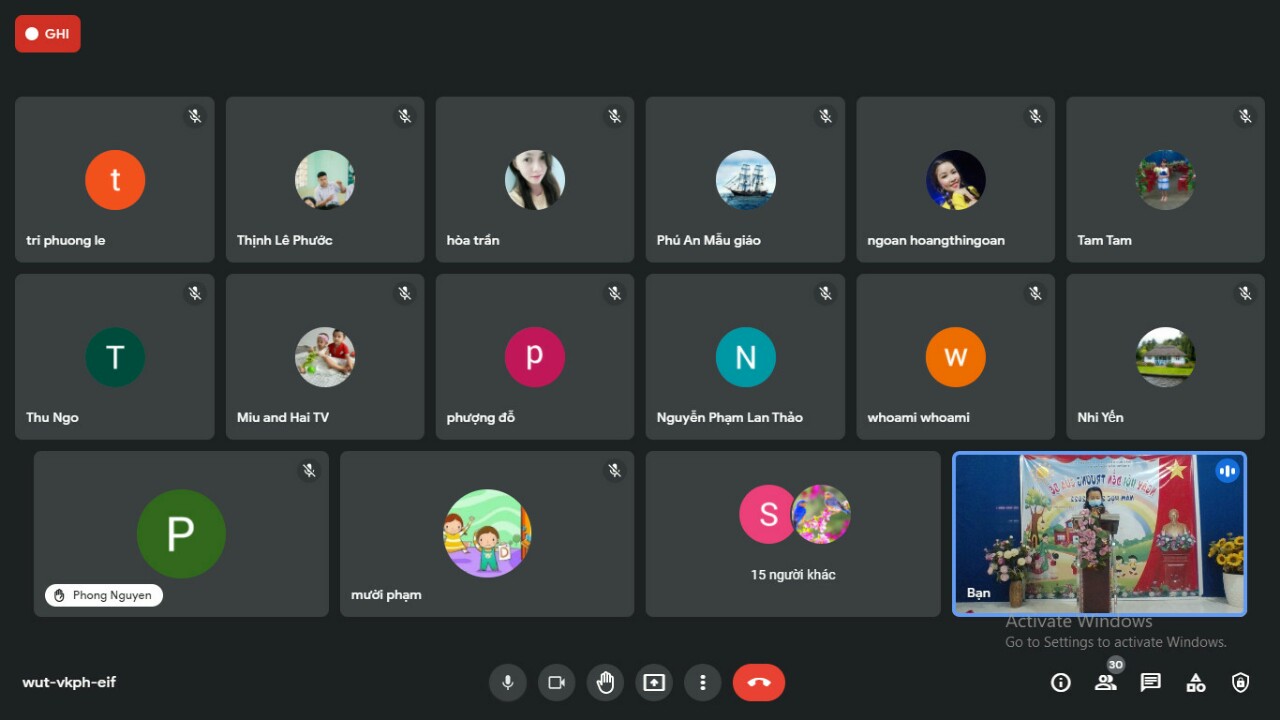Show the participants list icon

1105,682
